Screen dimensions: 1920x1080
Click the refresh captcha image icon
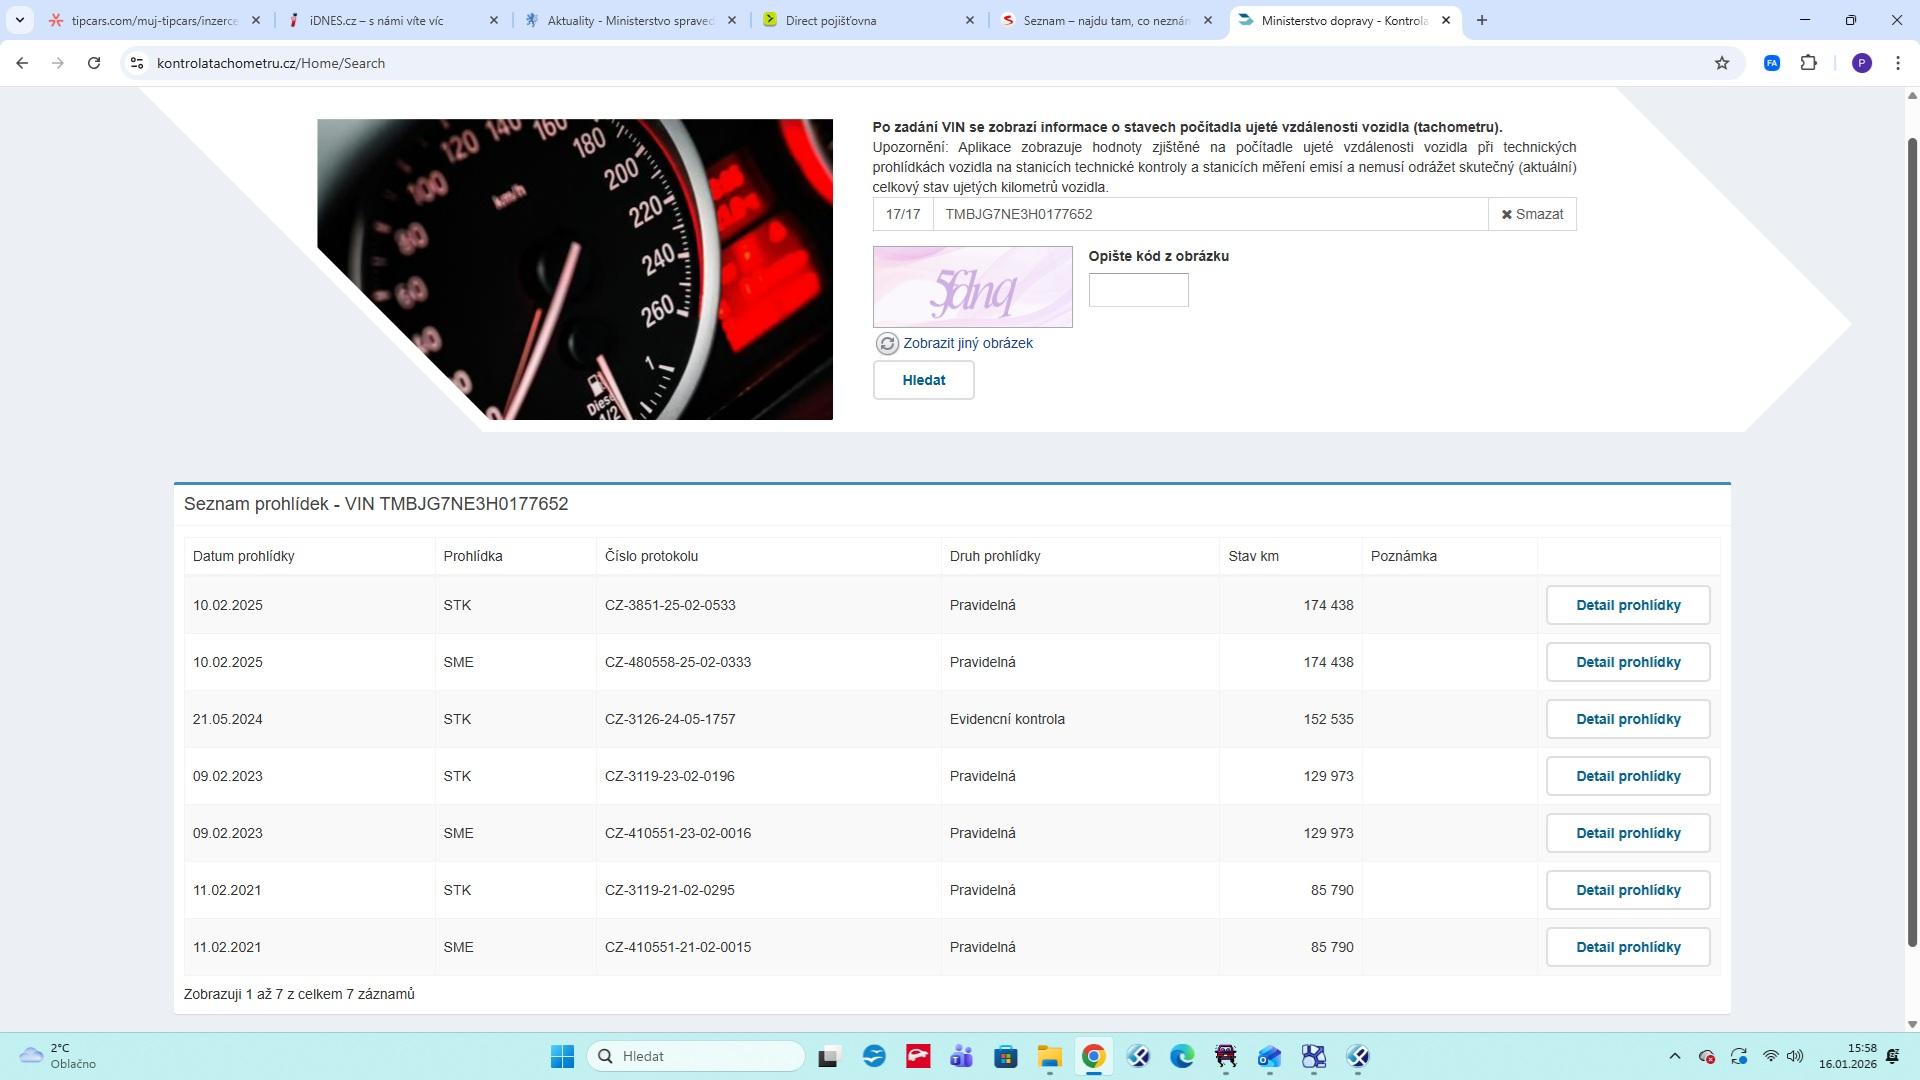click(886, 343)
